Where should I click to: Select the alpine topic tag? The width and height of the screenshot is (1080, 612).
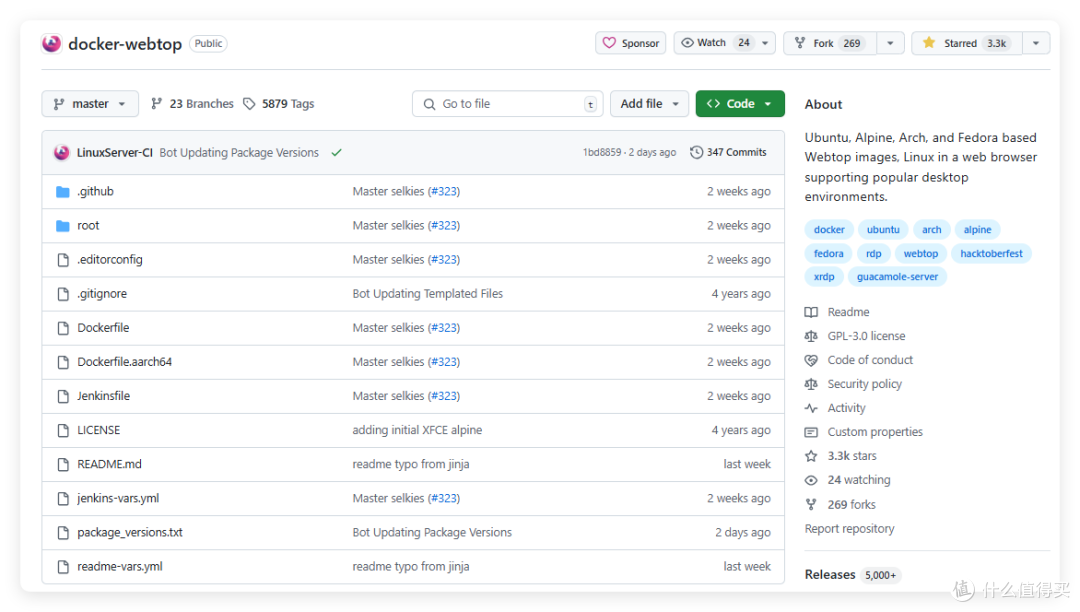[x=977, y=230]
